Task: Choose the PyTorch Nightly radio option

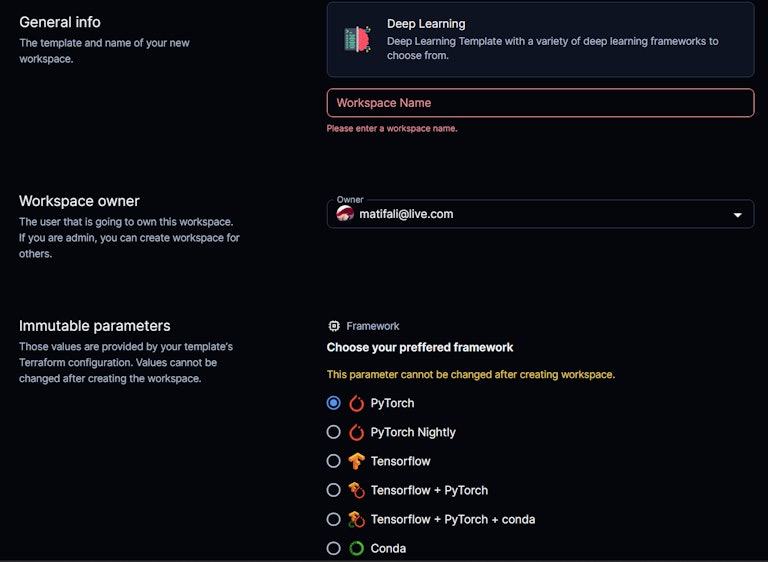Action: [x=334, y=433]
